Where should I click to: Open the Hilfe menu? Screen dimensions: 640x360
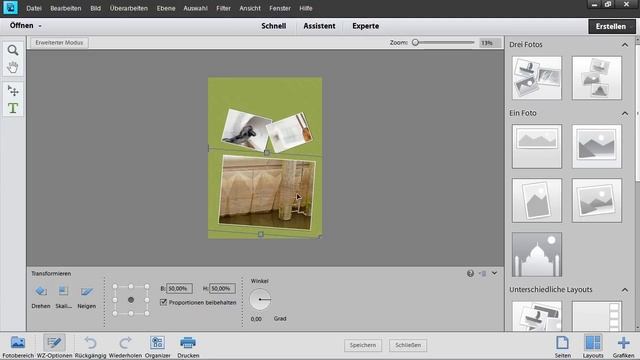tap(305, 8)
